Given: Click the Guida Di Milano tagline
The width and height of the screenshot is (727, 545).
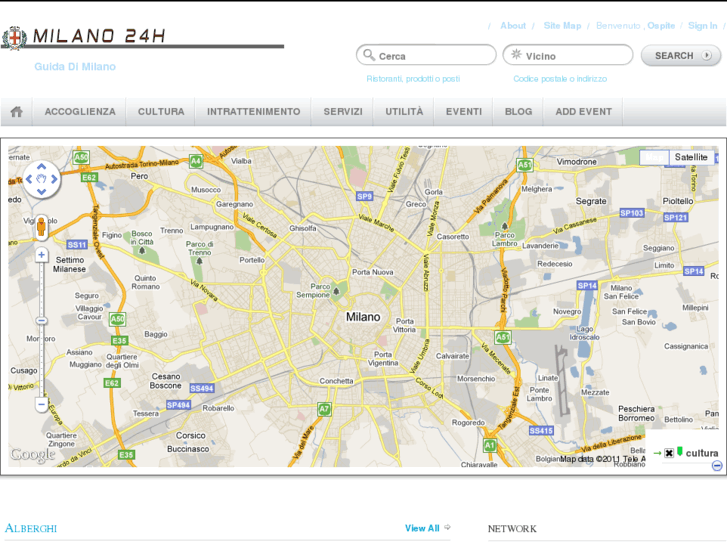Looking at the screenshot, I should [75, 67].
